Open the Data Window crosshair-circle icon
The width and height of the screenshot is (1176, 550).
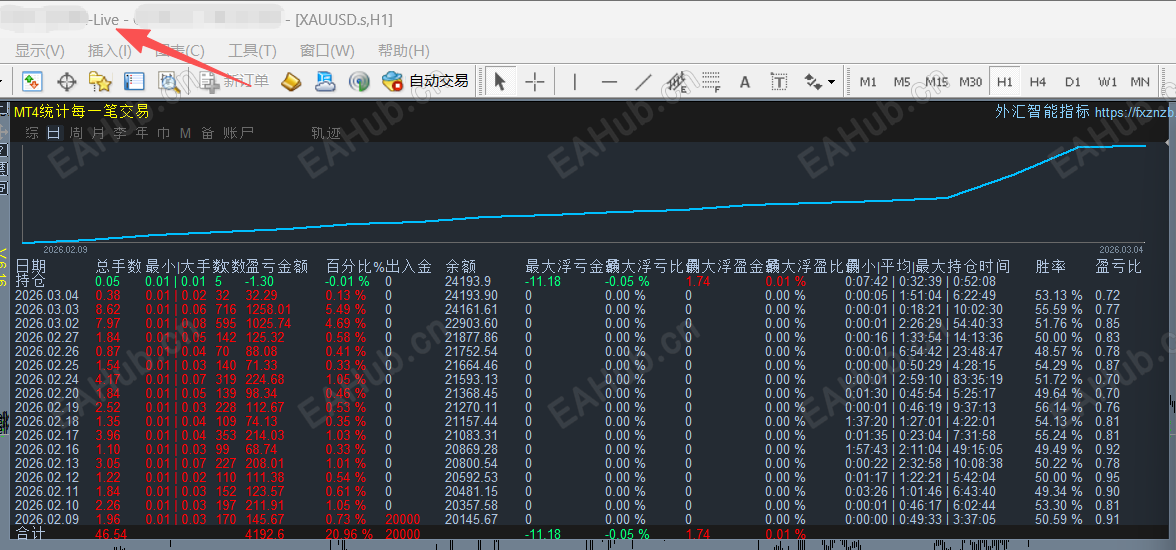[x=67, y=81]
